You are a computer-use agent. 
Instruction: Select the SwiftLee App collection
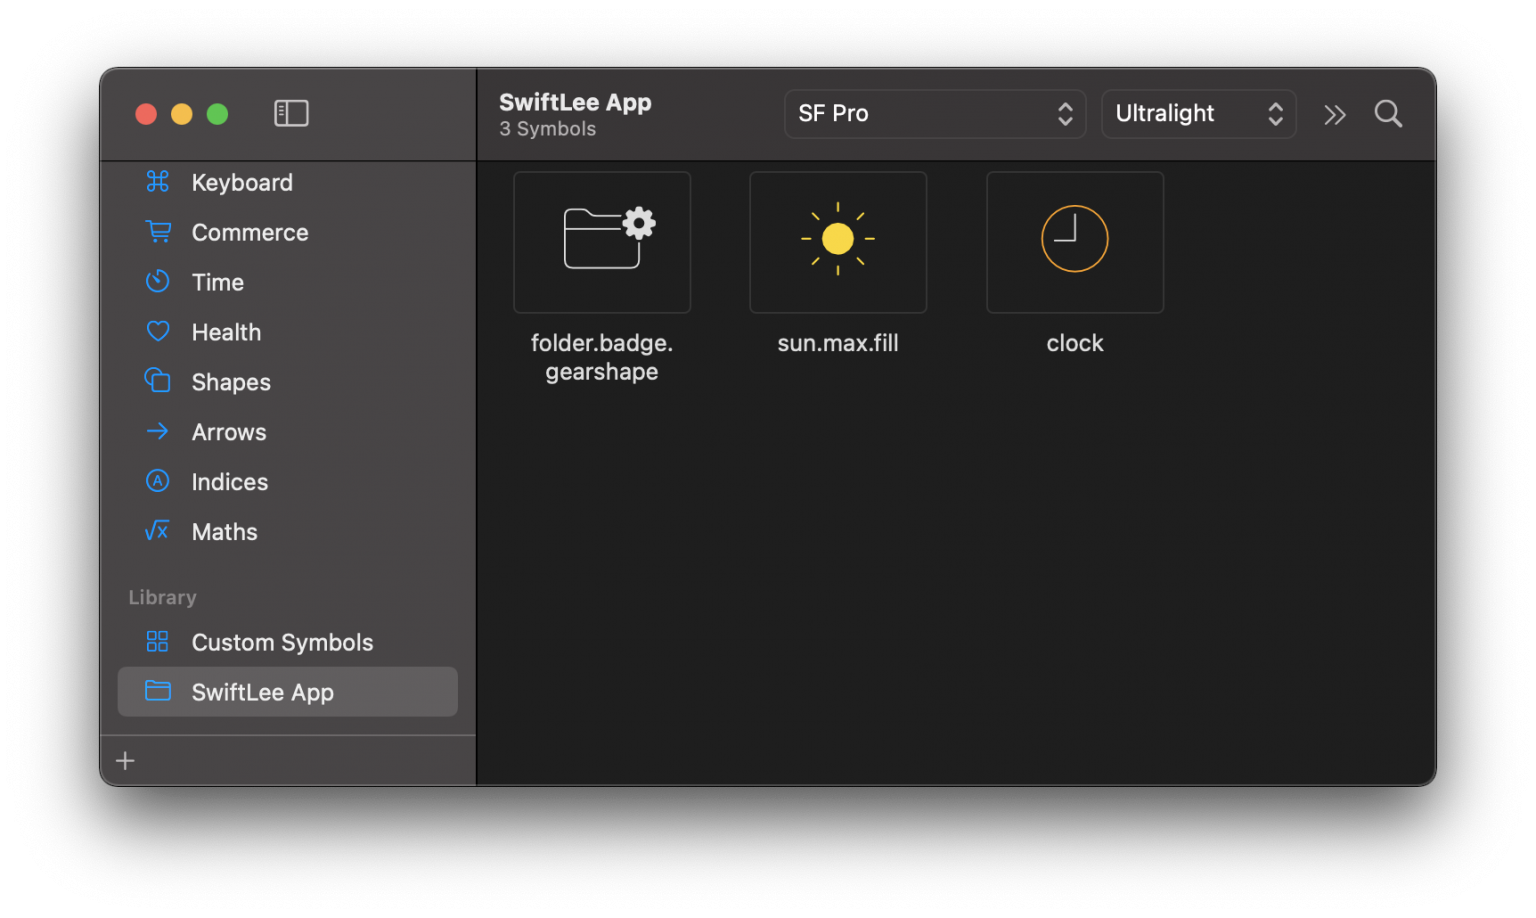262,691
